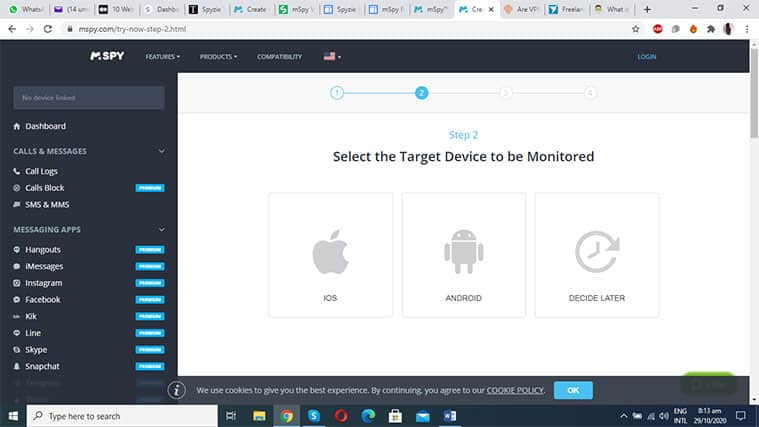The image size is (759, 427).
Task: Reload the page
Action: pos(47,29)
